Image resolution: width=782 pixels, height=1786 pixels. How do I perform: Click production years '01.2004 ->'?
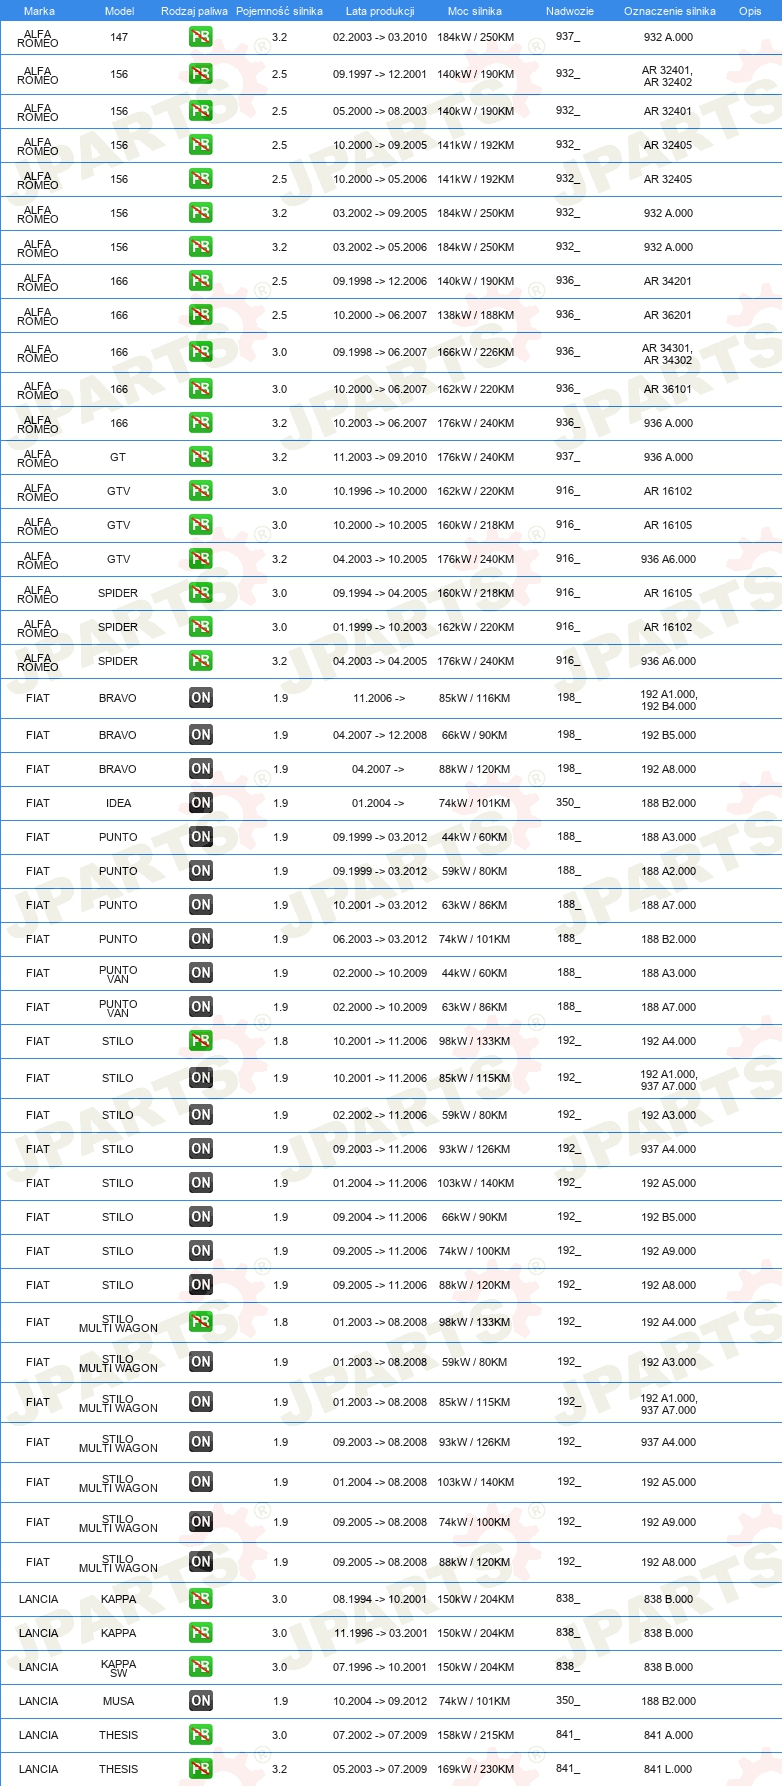(378, 803)
